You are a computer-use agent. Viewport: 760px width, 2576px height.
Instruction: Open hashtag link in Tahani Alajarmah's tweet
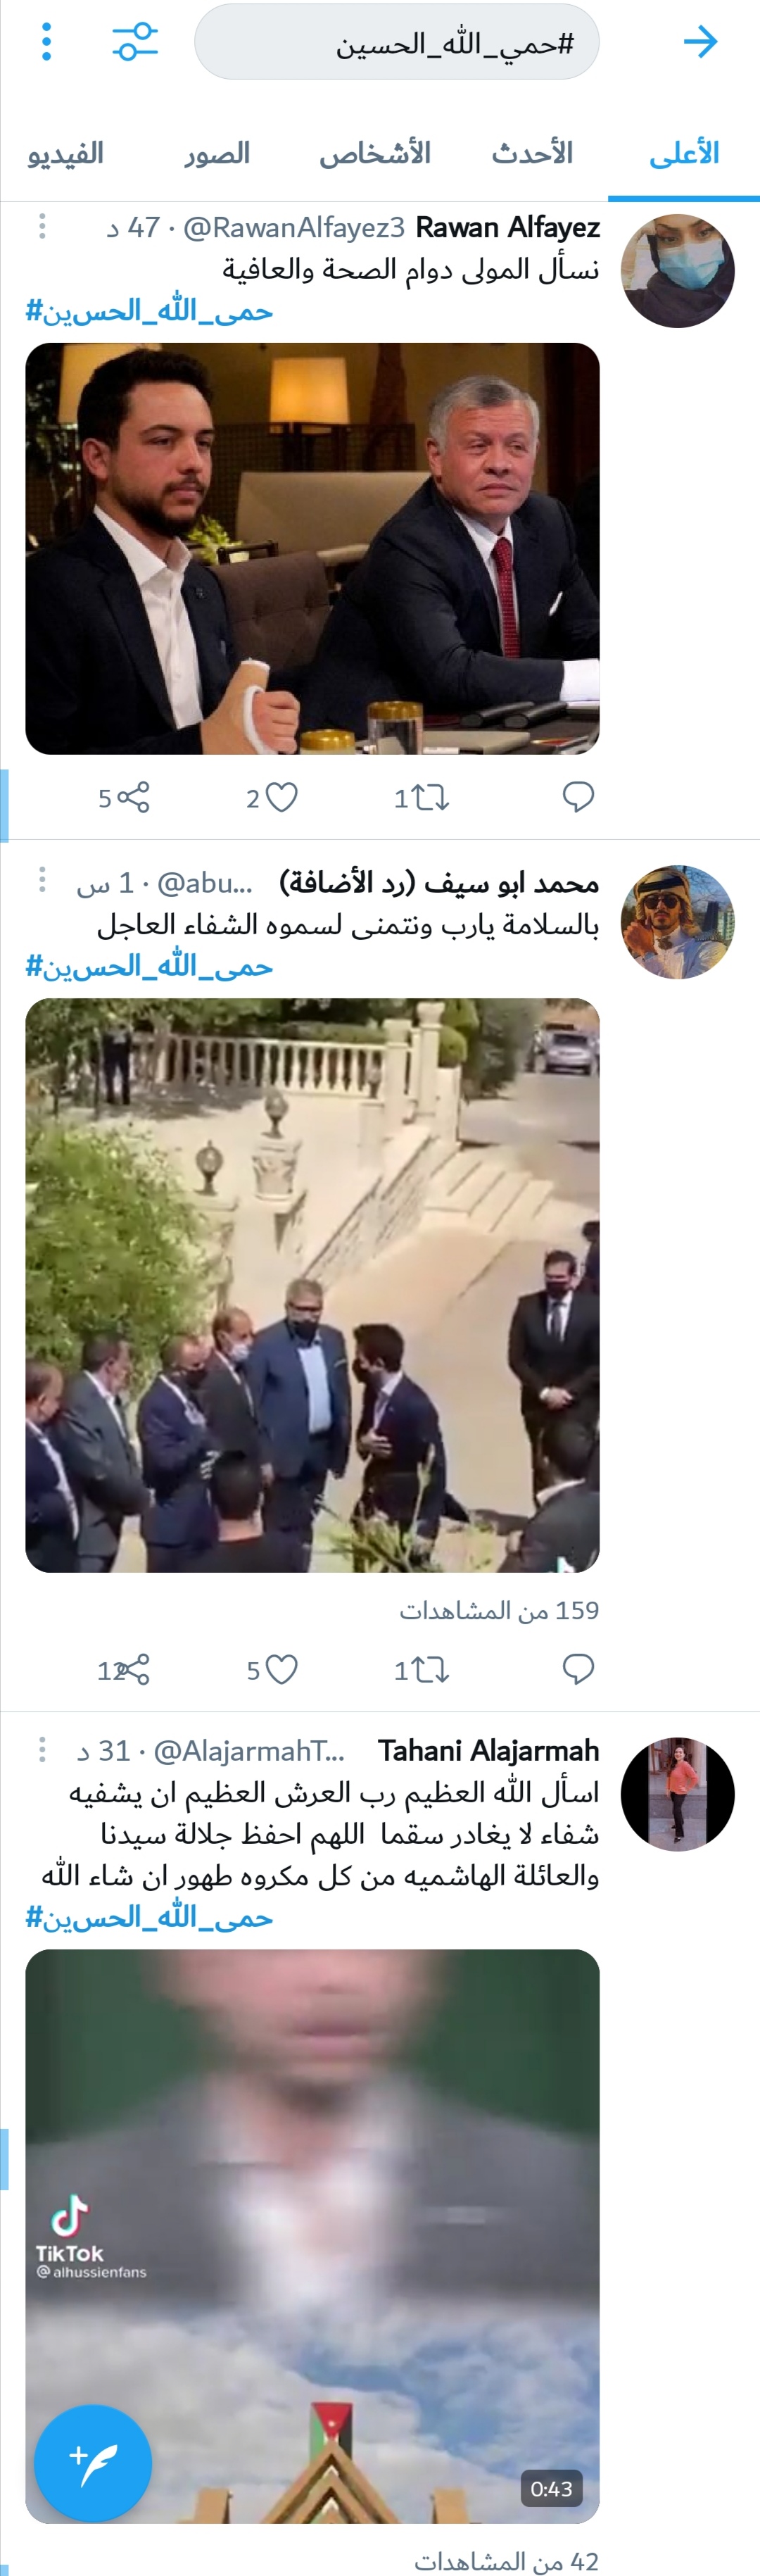pos(149,1917)
